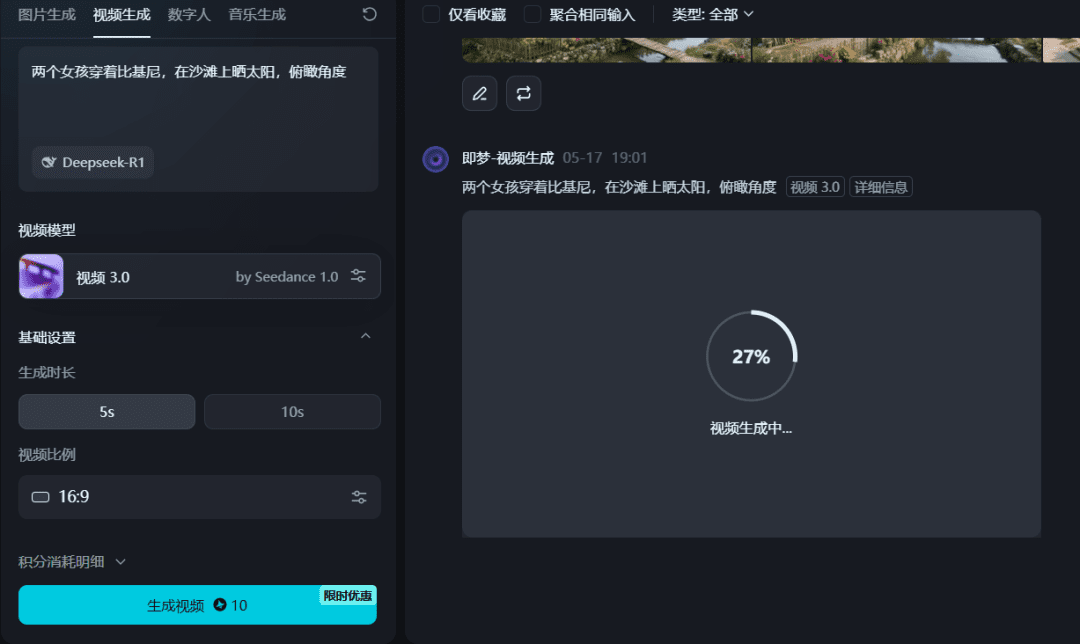Expand the 积分消耗明细 details
This screenshot has height=644, width=1080.
[72, 562]
